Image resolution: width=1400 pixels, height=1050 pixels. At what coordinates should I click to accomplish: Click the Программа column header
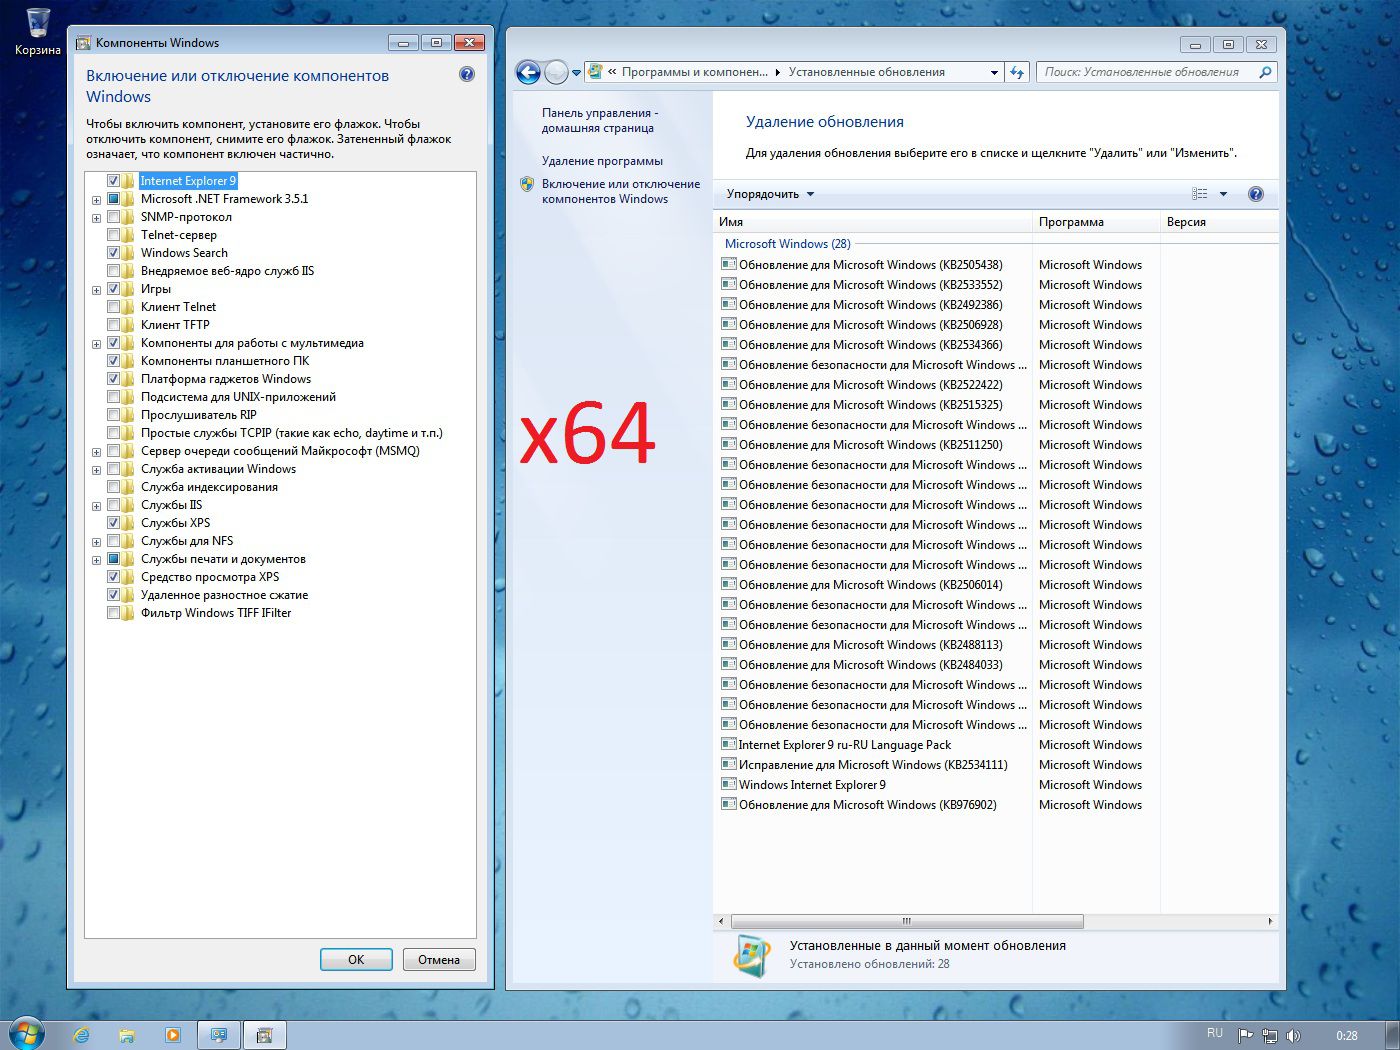[x=1096, y=222]
